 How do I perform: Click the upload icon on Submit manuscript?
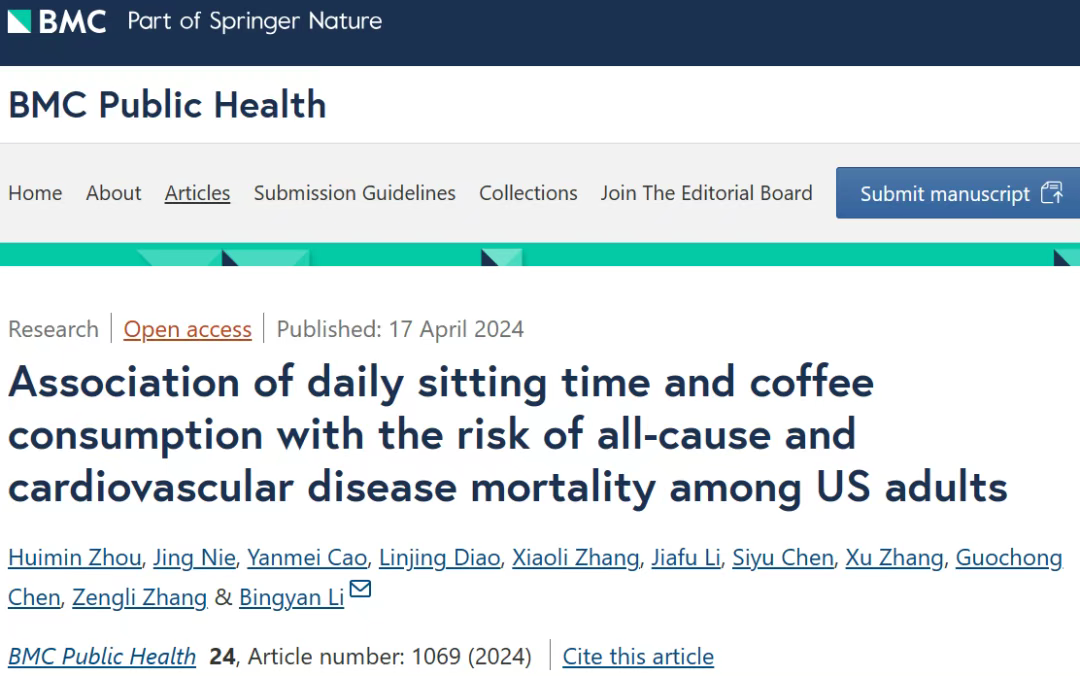1052,192
